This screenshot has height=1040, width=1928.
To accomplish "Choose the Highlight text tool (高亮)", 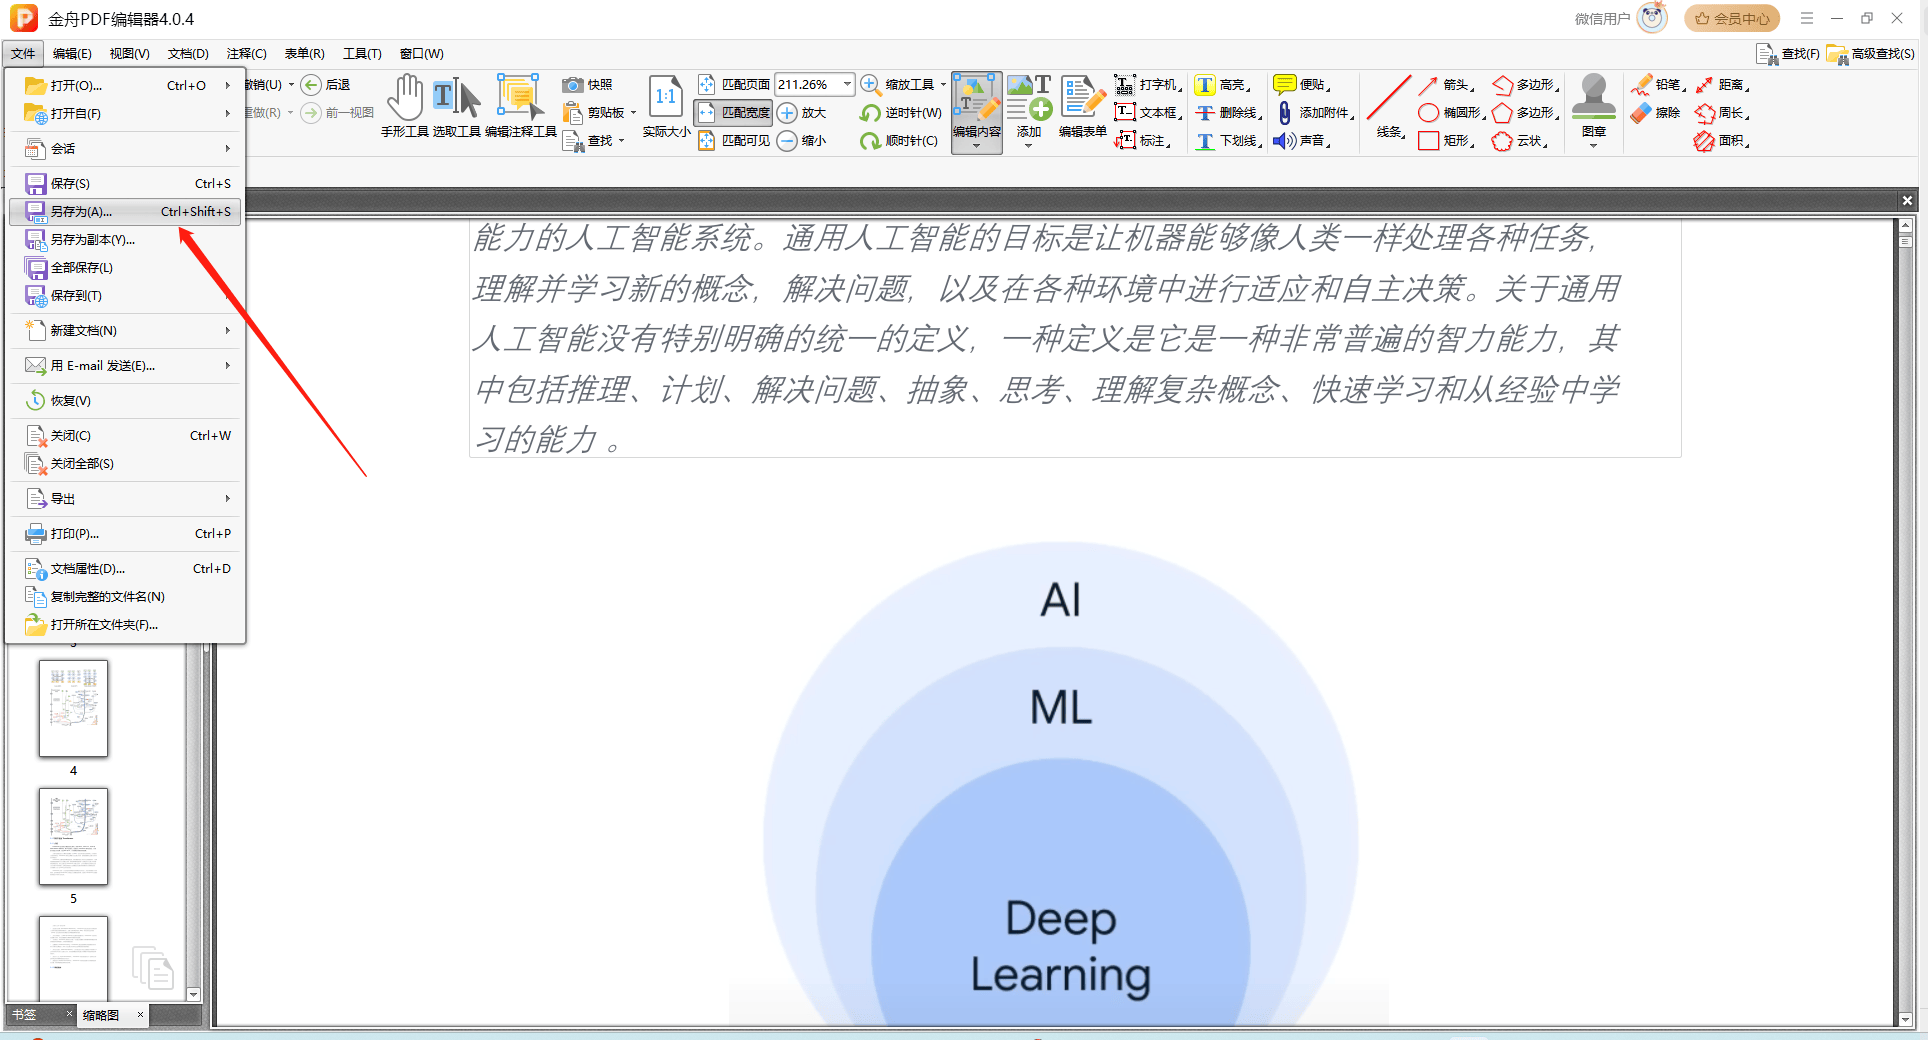I will (x=1206, y=85).
